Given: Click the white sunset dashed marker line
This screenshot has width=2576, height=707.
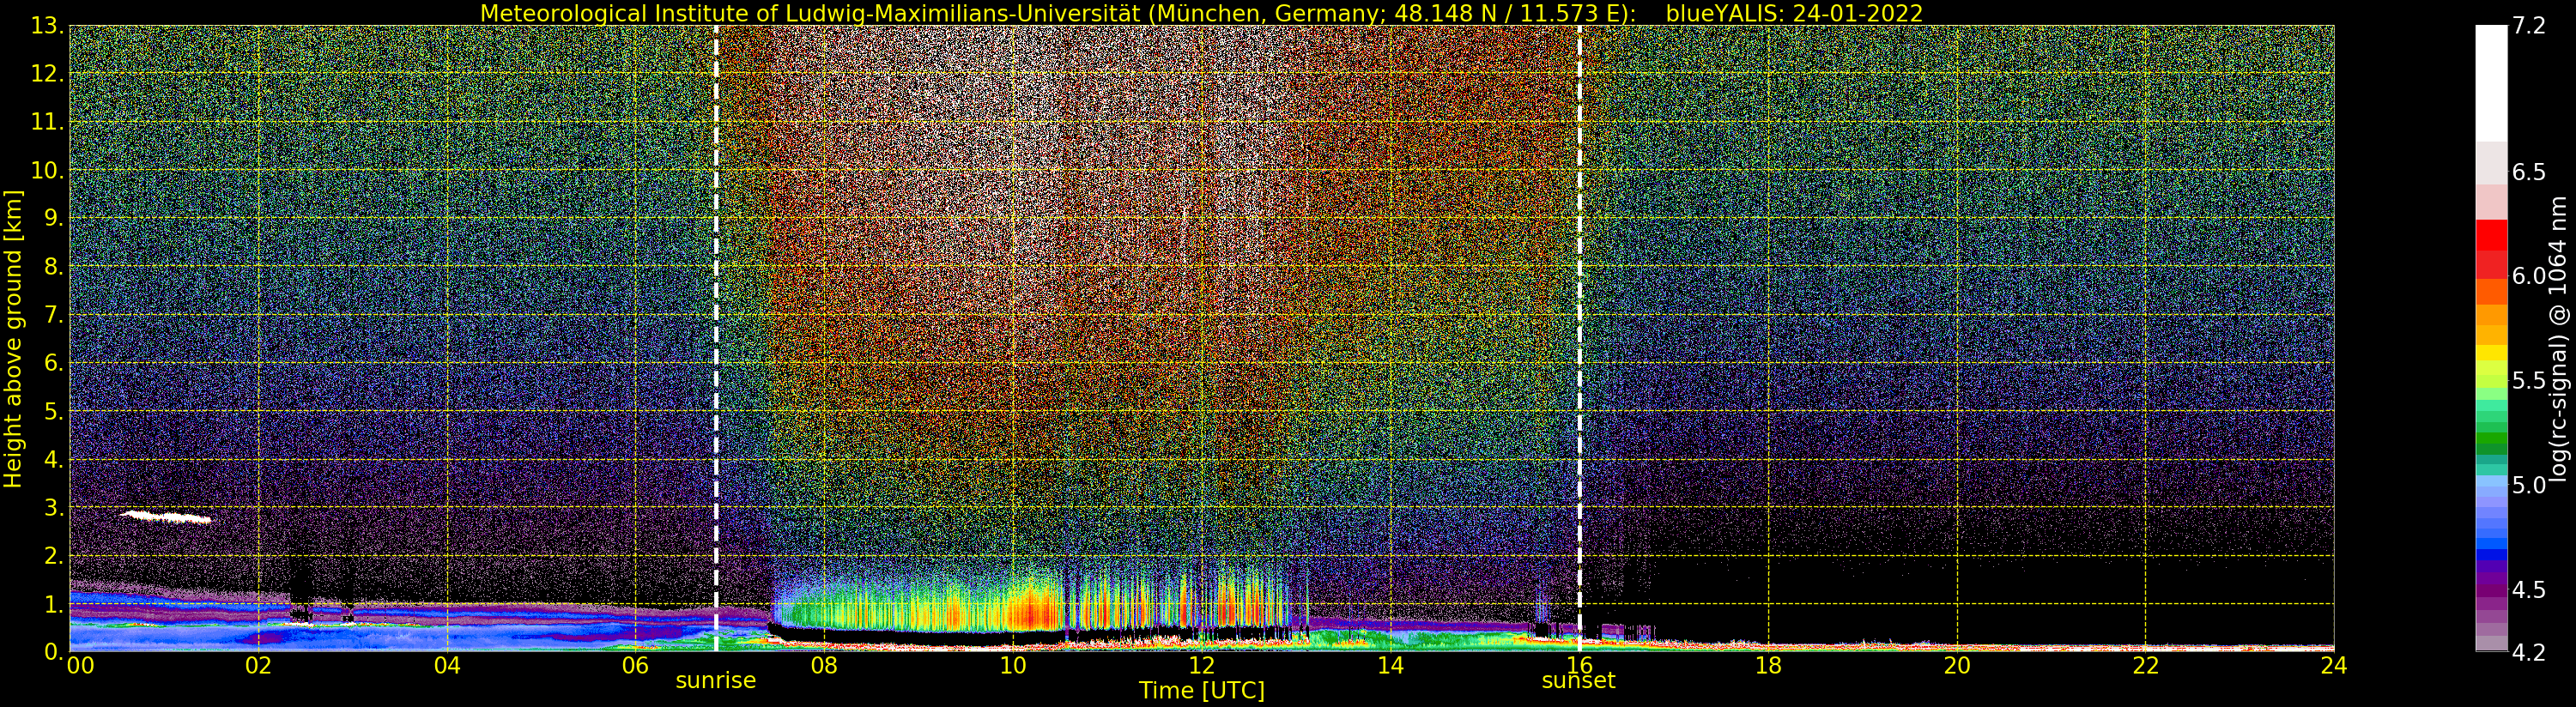Looking at the screenshot, I should (x=1580, y=338).
